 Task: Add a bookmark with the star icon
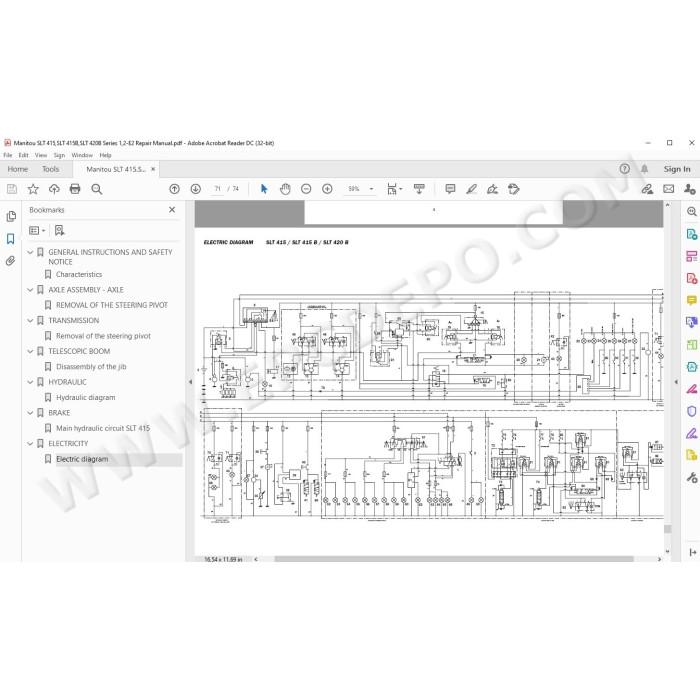click(33, 189)
